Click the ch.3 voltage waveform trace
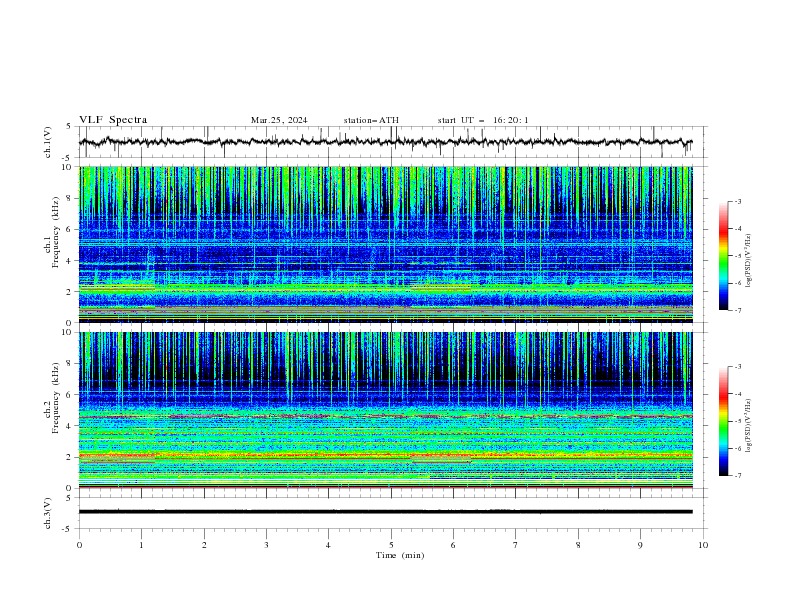792x612 pixels. tap(385, 512)
